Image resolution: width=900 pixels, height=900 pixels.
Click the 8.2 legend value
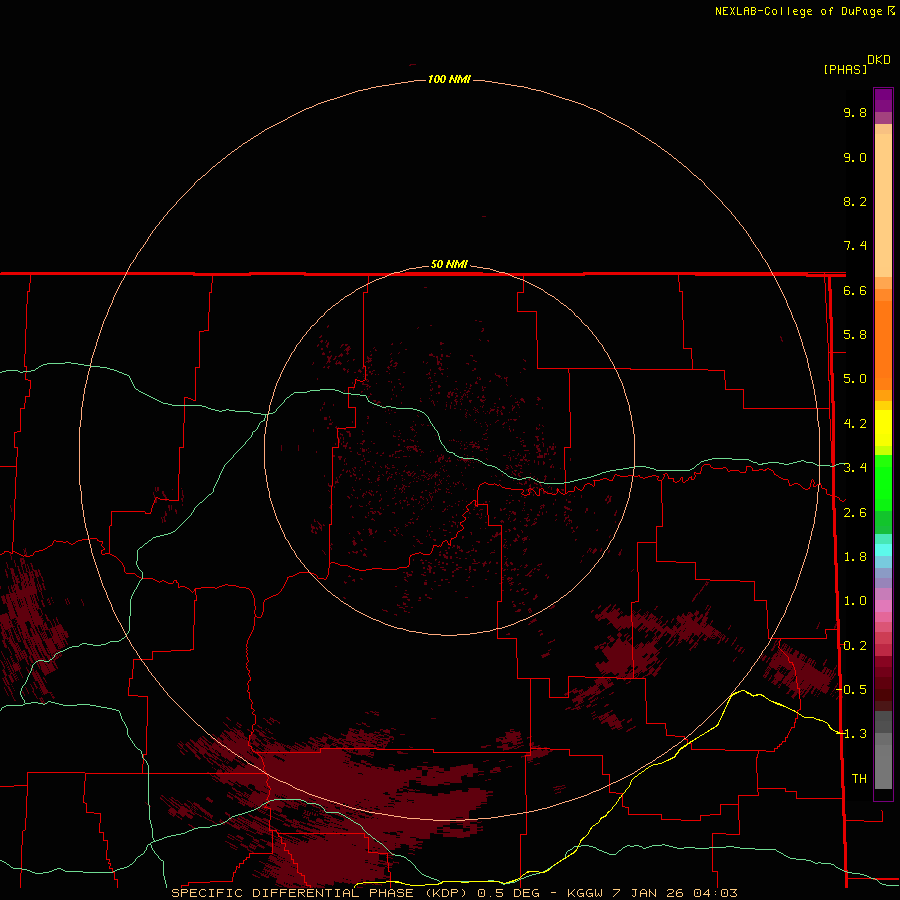point(855,201)
